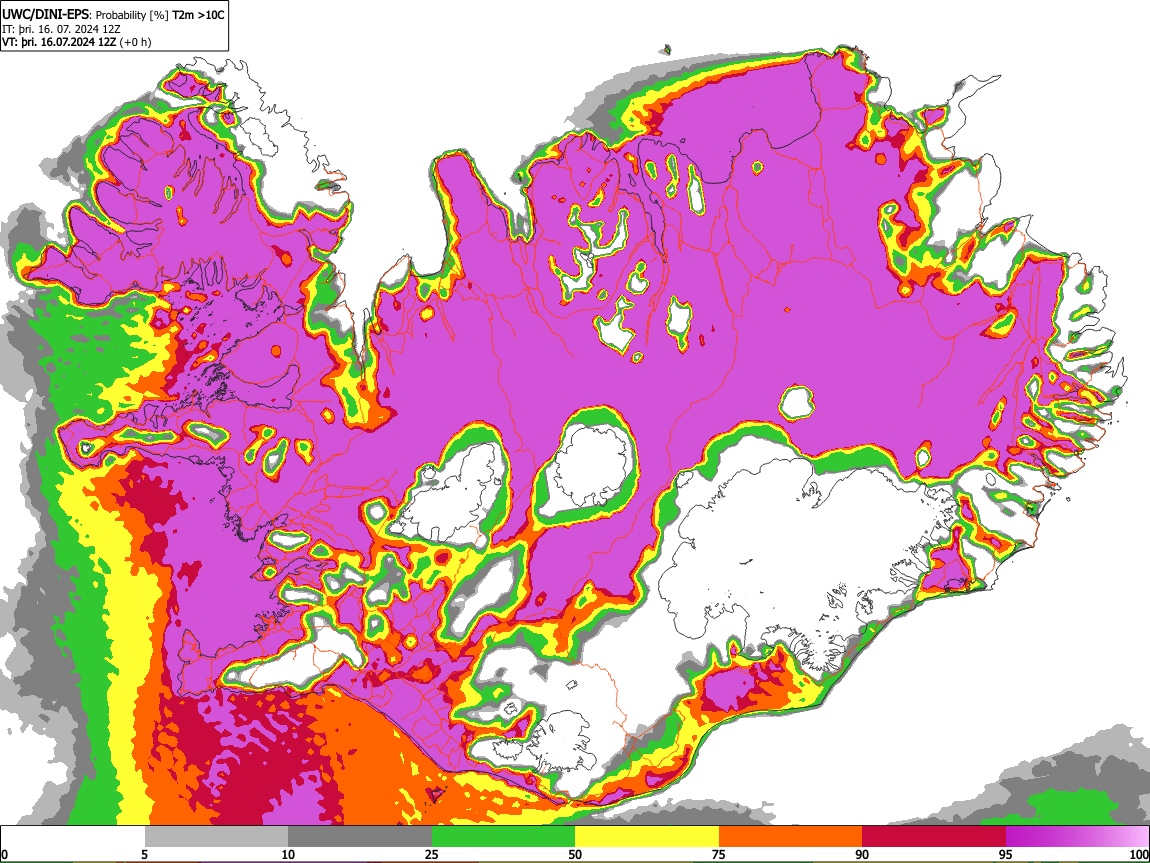This screenshot has width=1150, height=863.
Task: Click the legend value '0'
Action: pos(4,854)
